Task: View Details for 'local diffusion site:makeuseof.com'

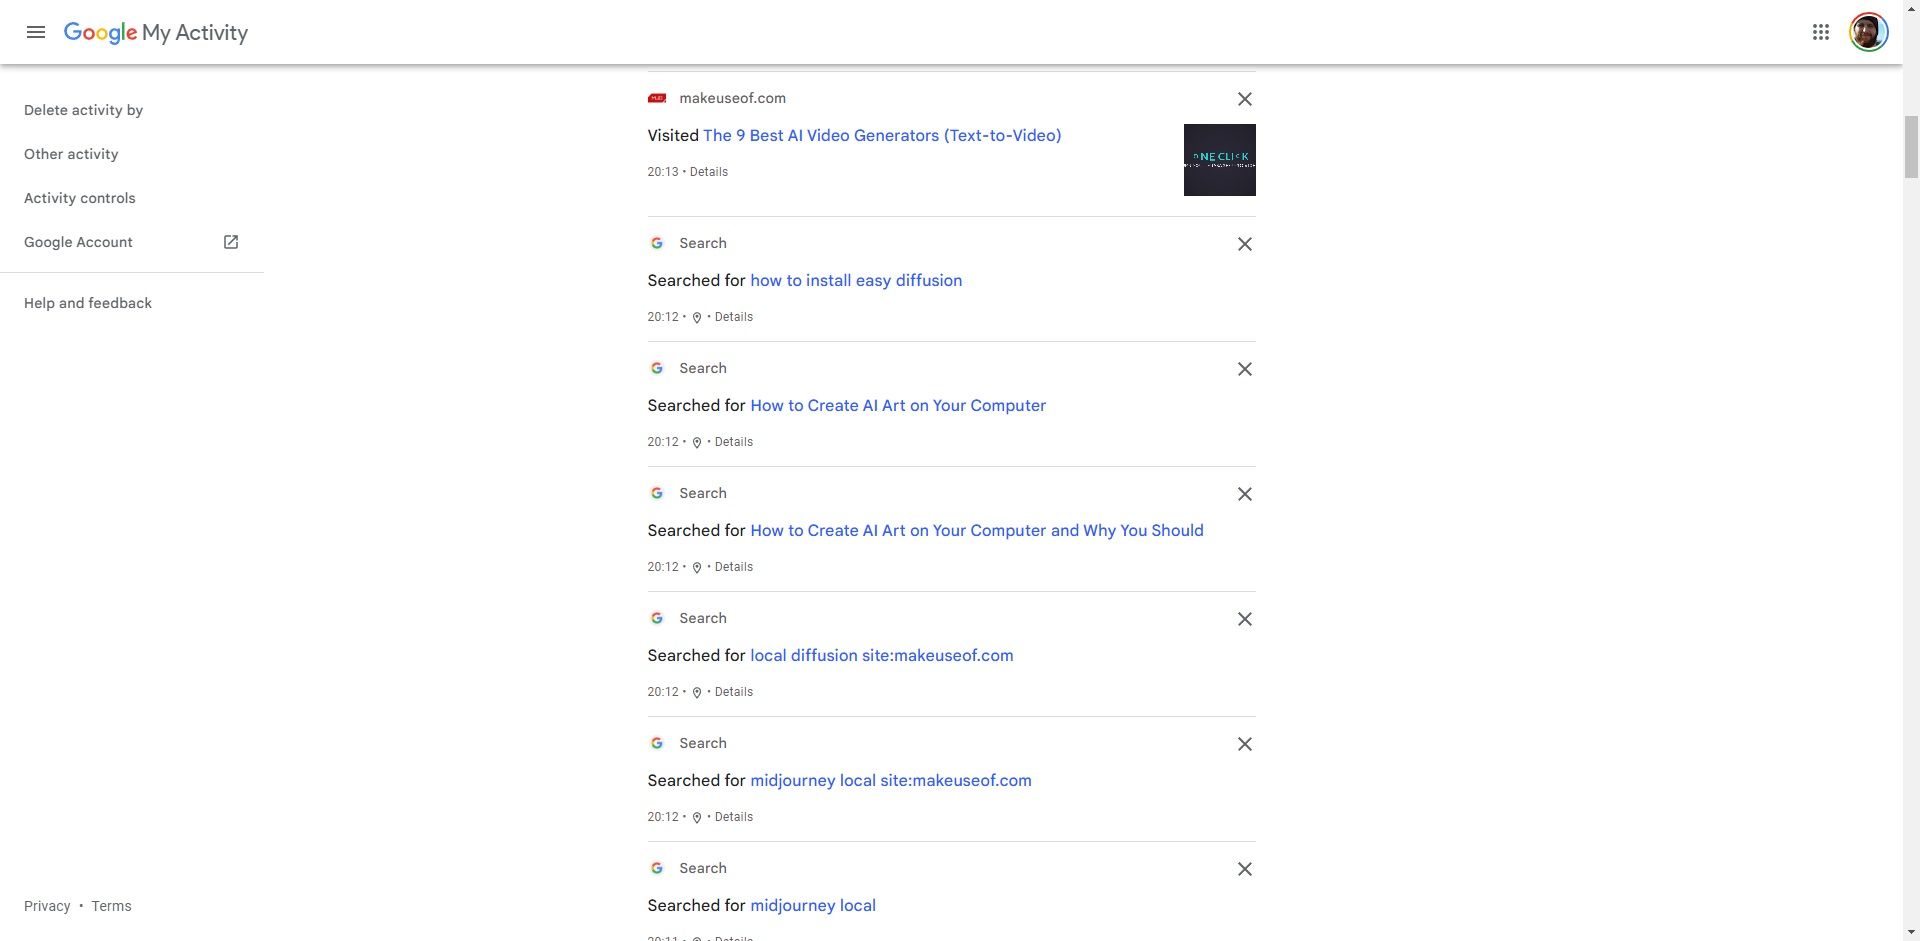Action: (x=734, y=692)
